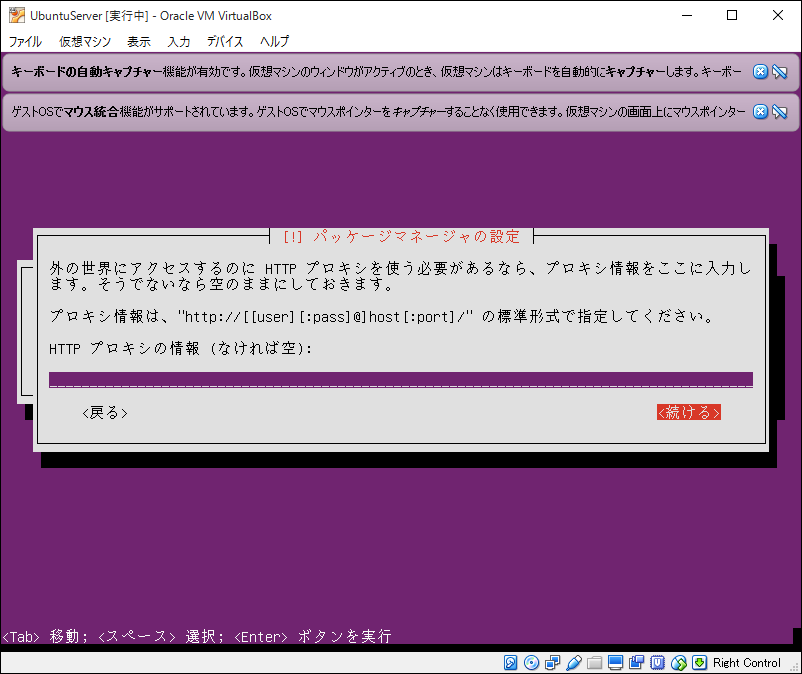Image resolution: width=802 pixels, height=674 pixels.
Task: Open the 入力 menu
Action: [x=179, y=42]
